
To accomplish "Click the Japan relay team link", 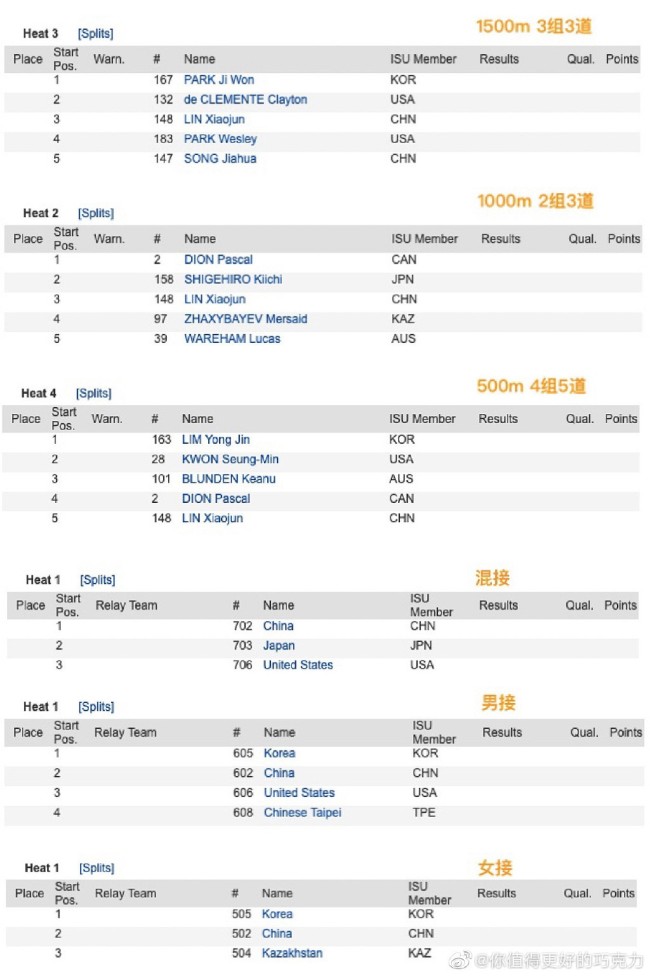I will (x=279, y=646).
